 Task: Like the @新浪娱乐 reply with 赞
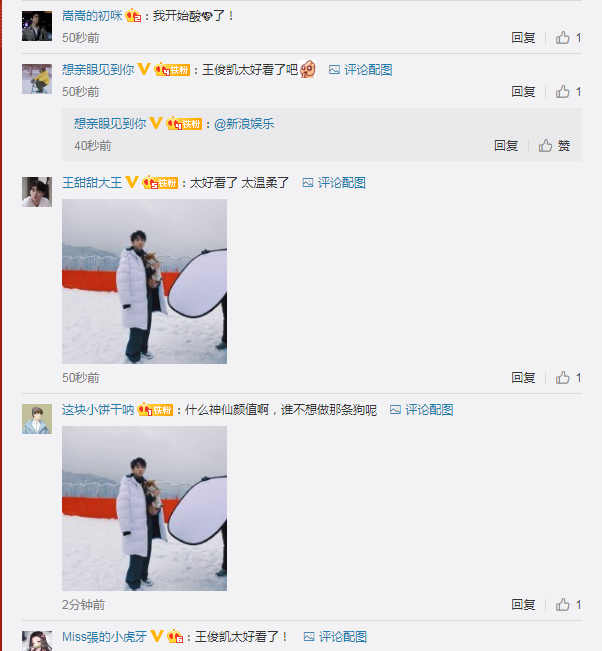point(554,146)
